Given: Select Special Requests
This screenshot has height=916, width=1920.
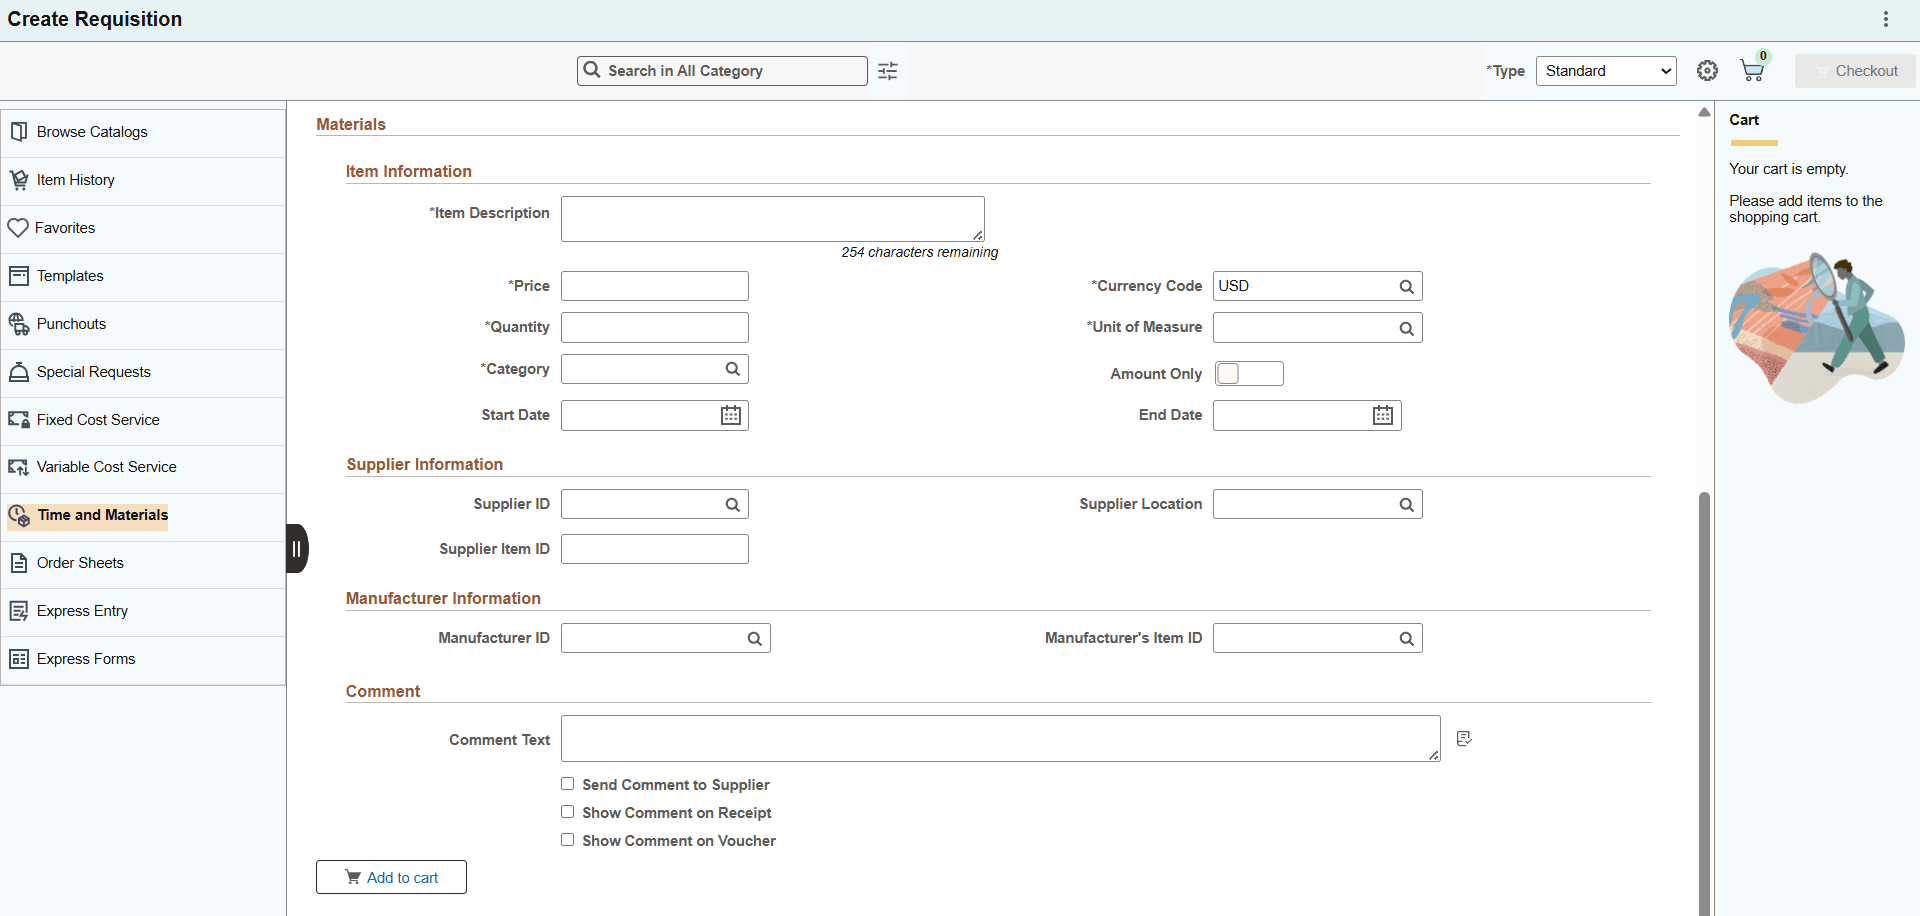Looking at the screenshot, I should [x=143, y=373].
